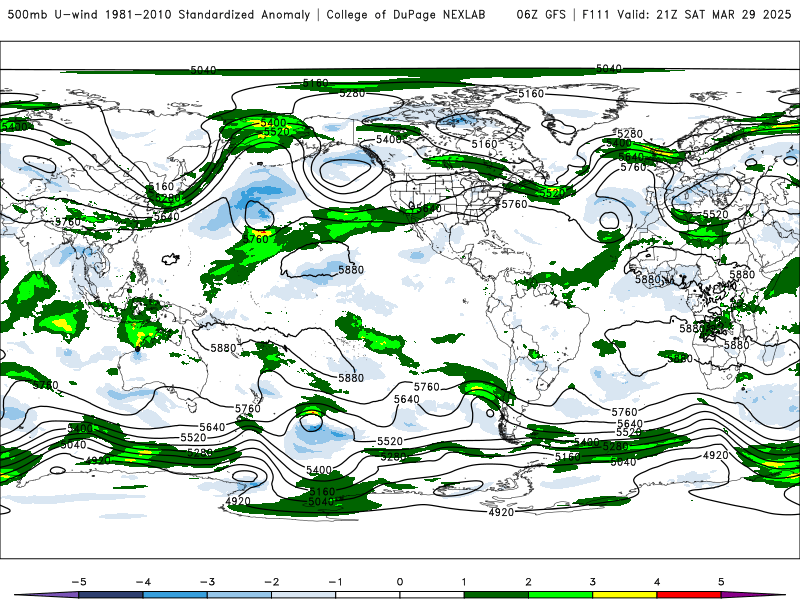This screenshot has width=800, height=600.
Task: Click the '3' colorbar scale label
Action: 592,582
